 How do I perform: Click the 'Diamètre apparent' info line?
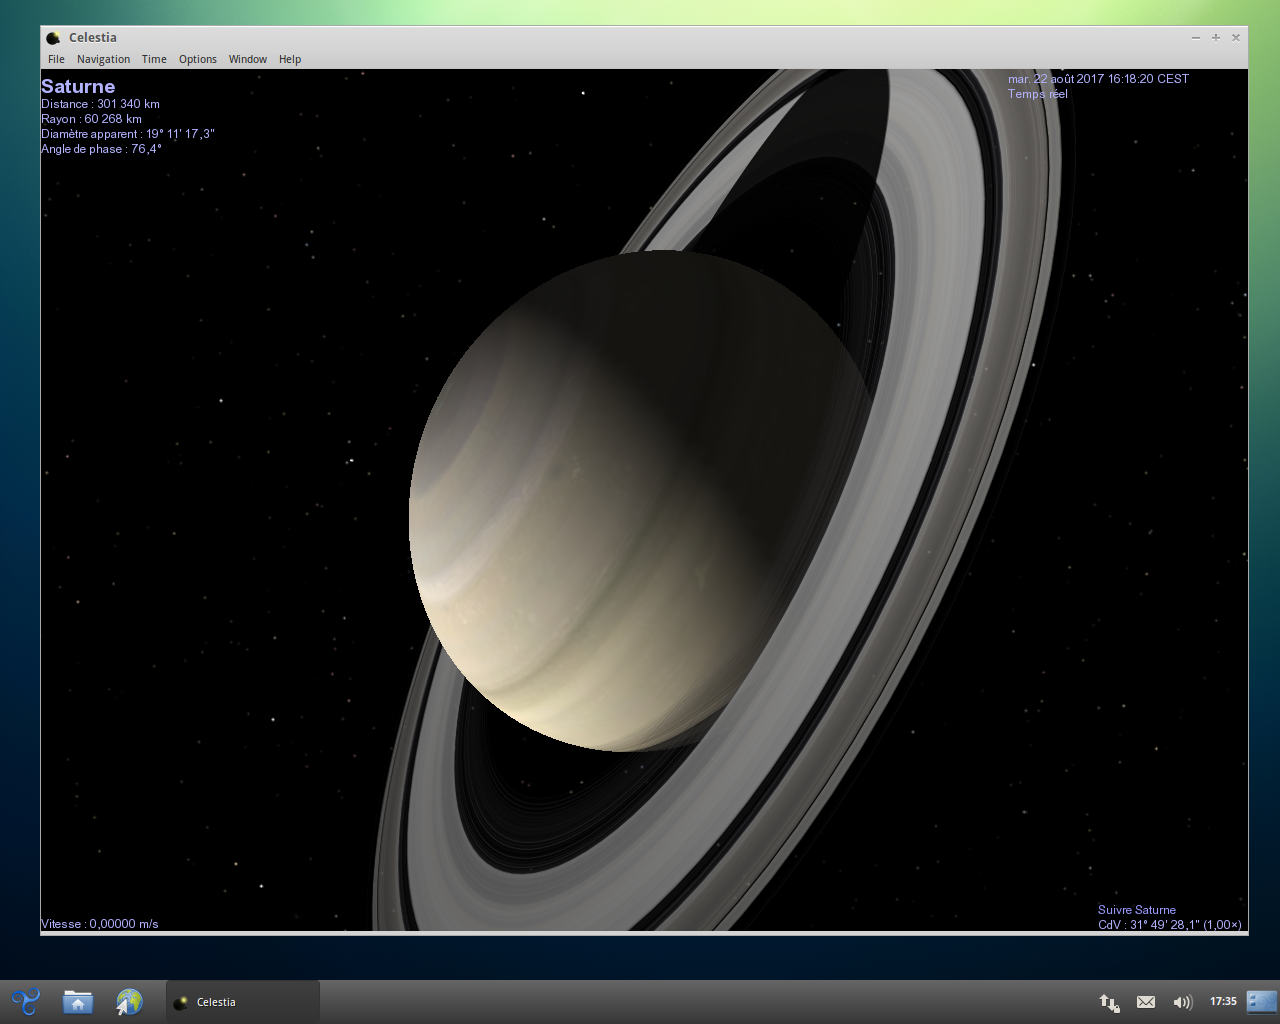(128, 134)
